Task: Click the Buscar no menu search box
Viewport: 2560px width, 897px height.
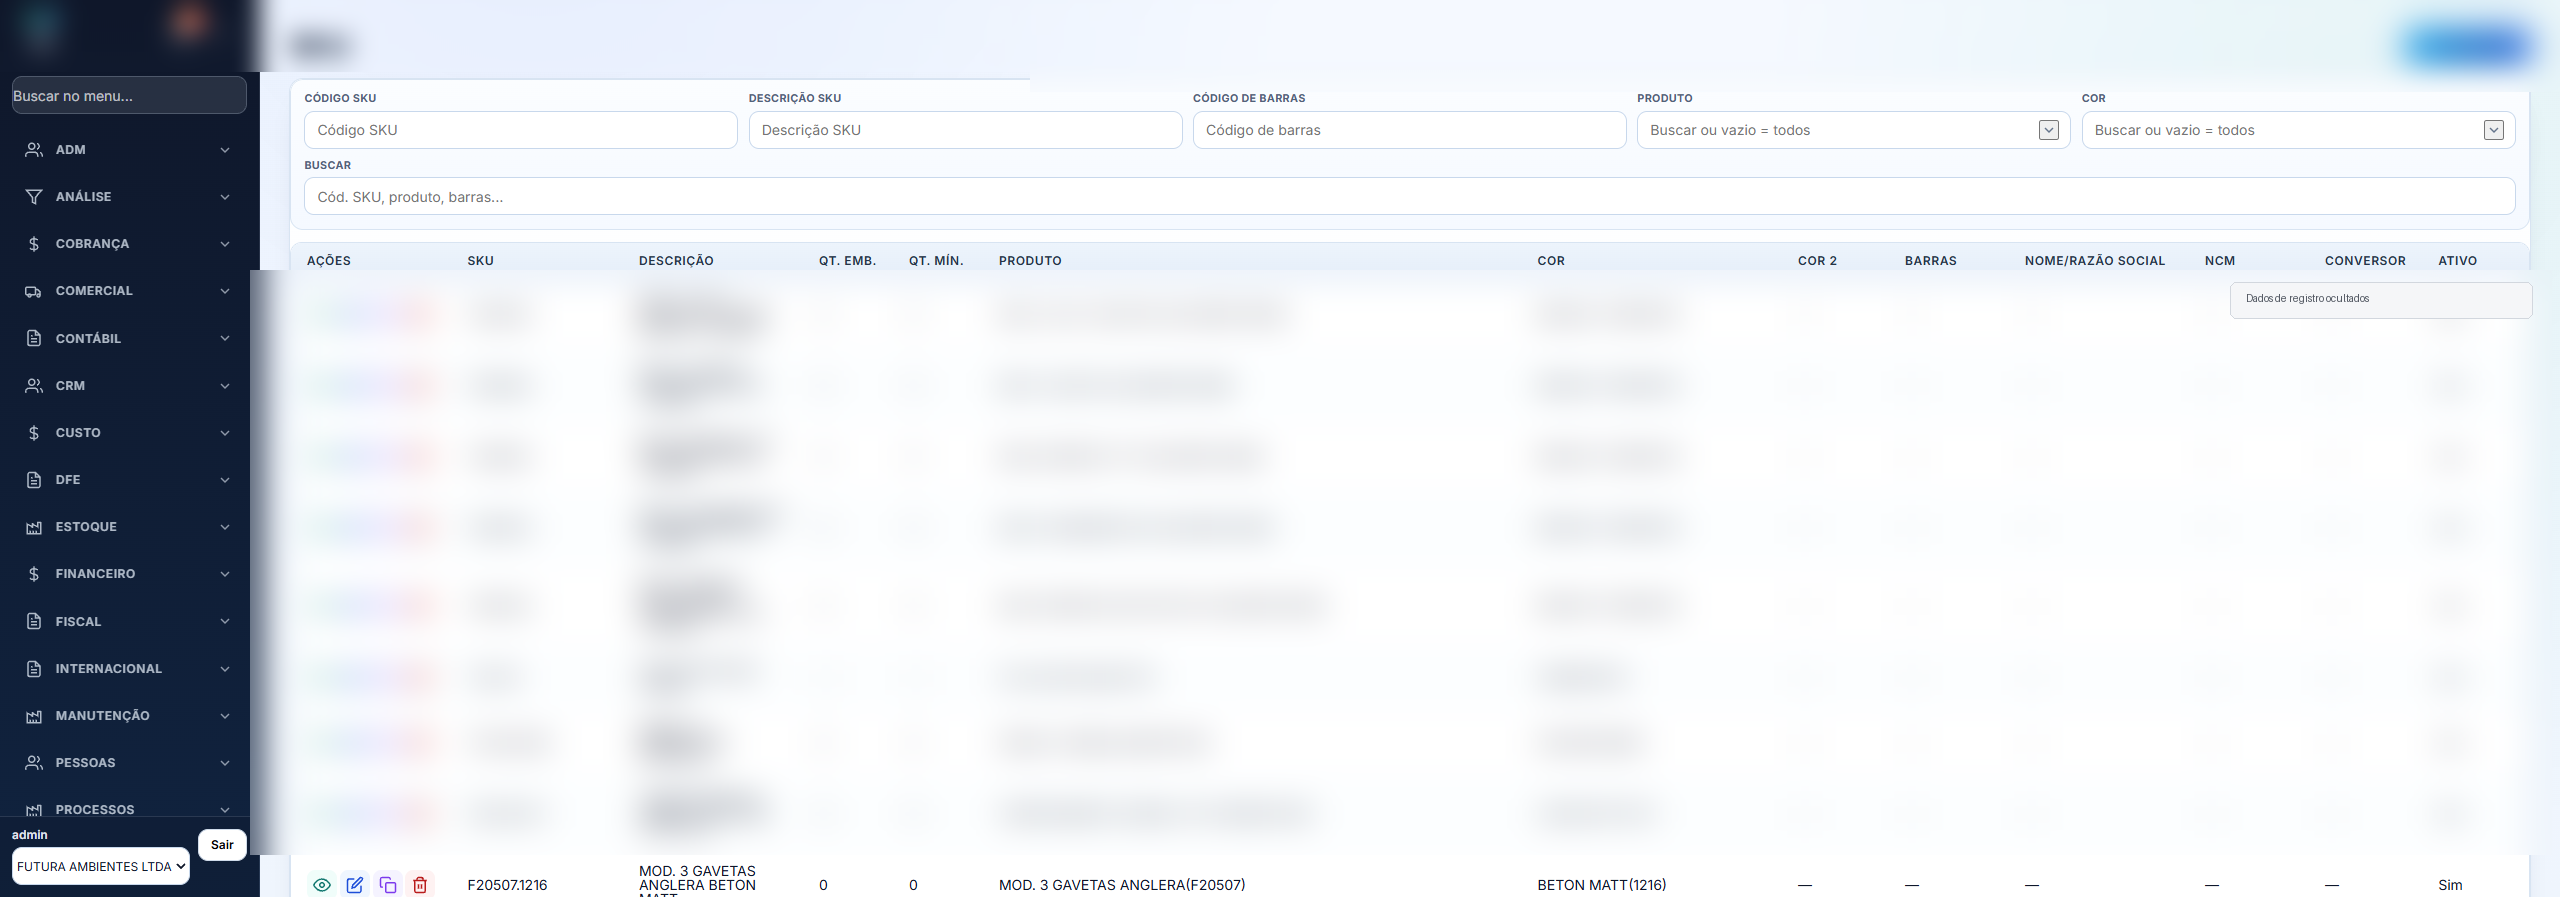Action: pyautogui.click(x=129, y=96)
